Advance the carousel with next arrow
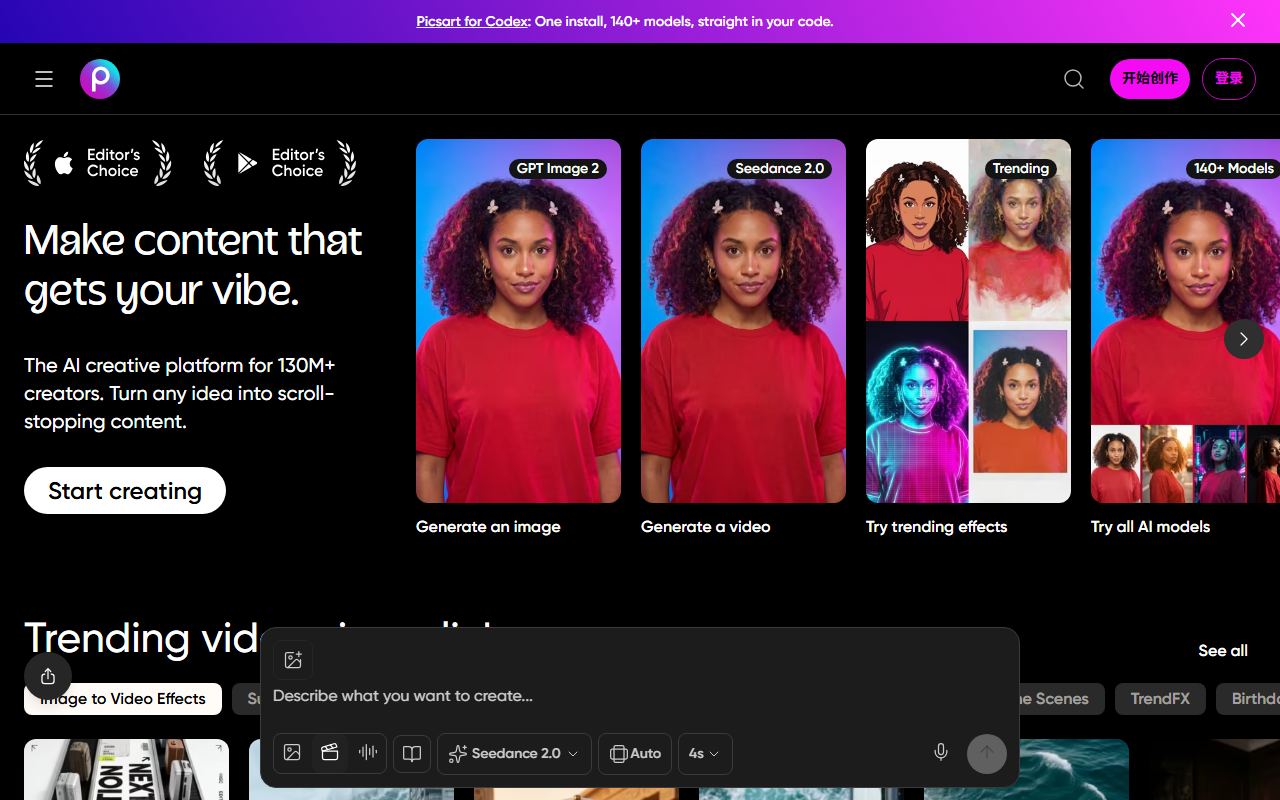The height and width of the screenshot is (800, 1280). (x=1244, y=339)
